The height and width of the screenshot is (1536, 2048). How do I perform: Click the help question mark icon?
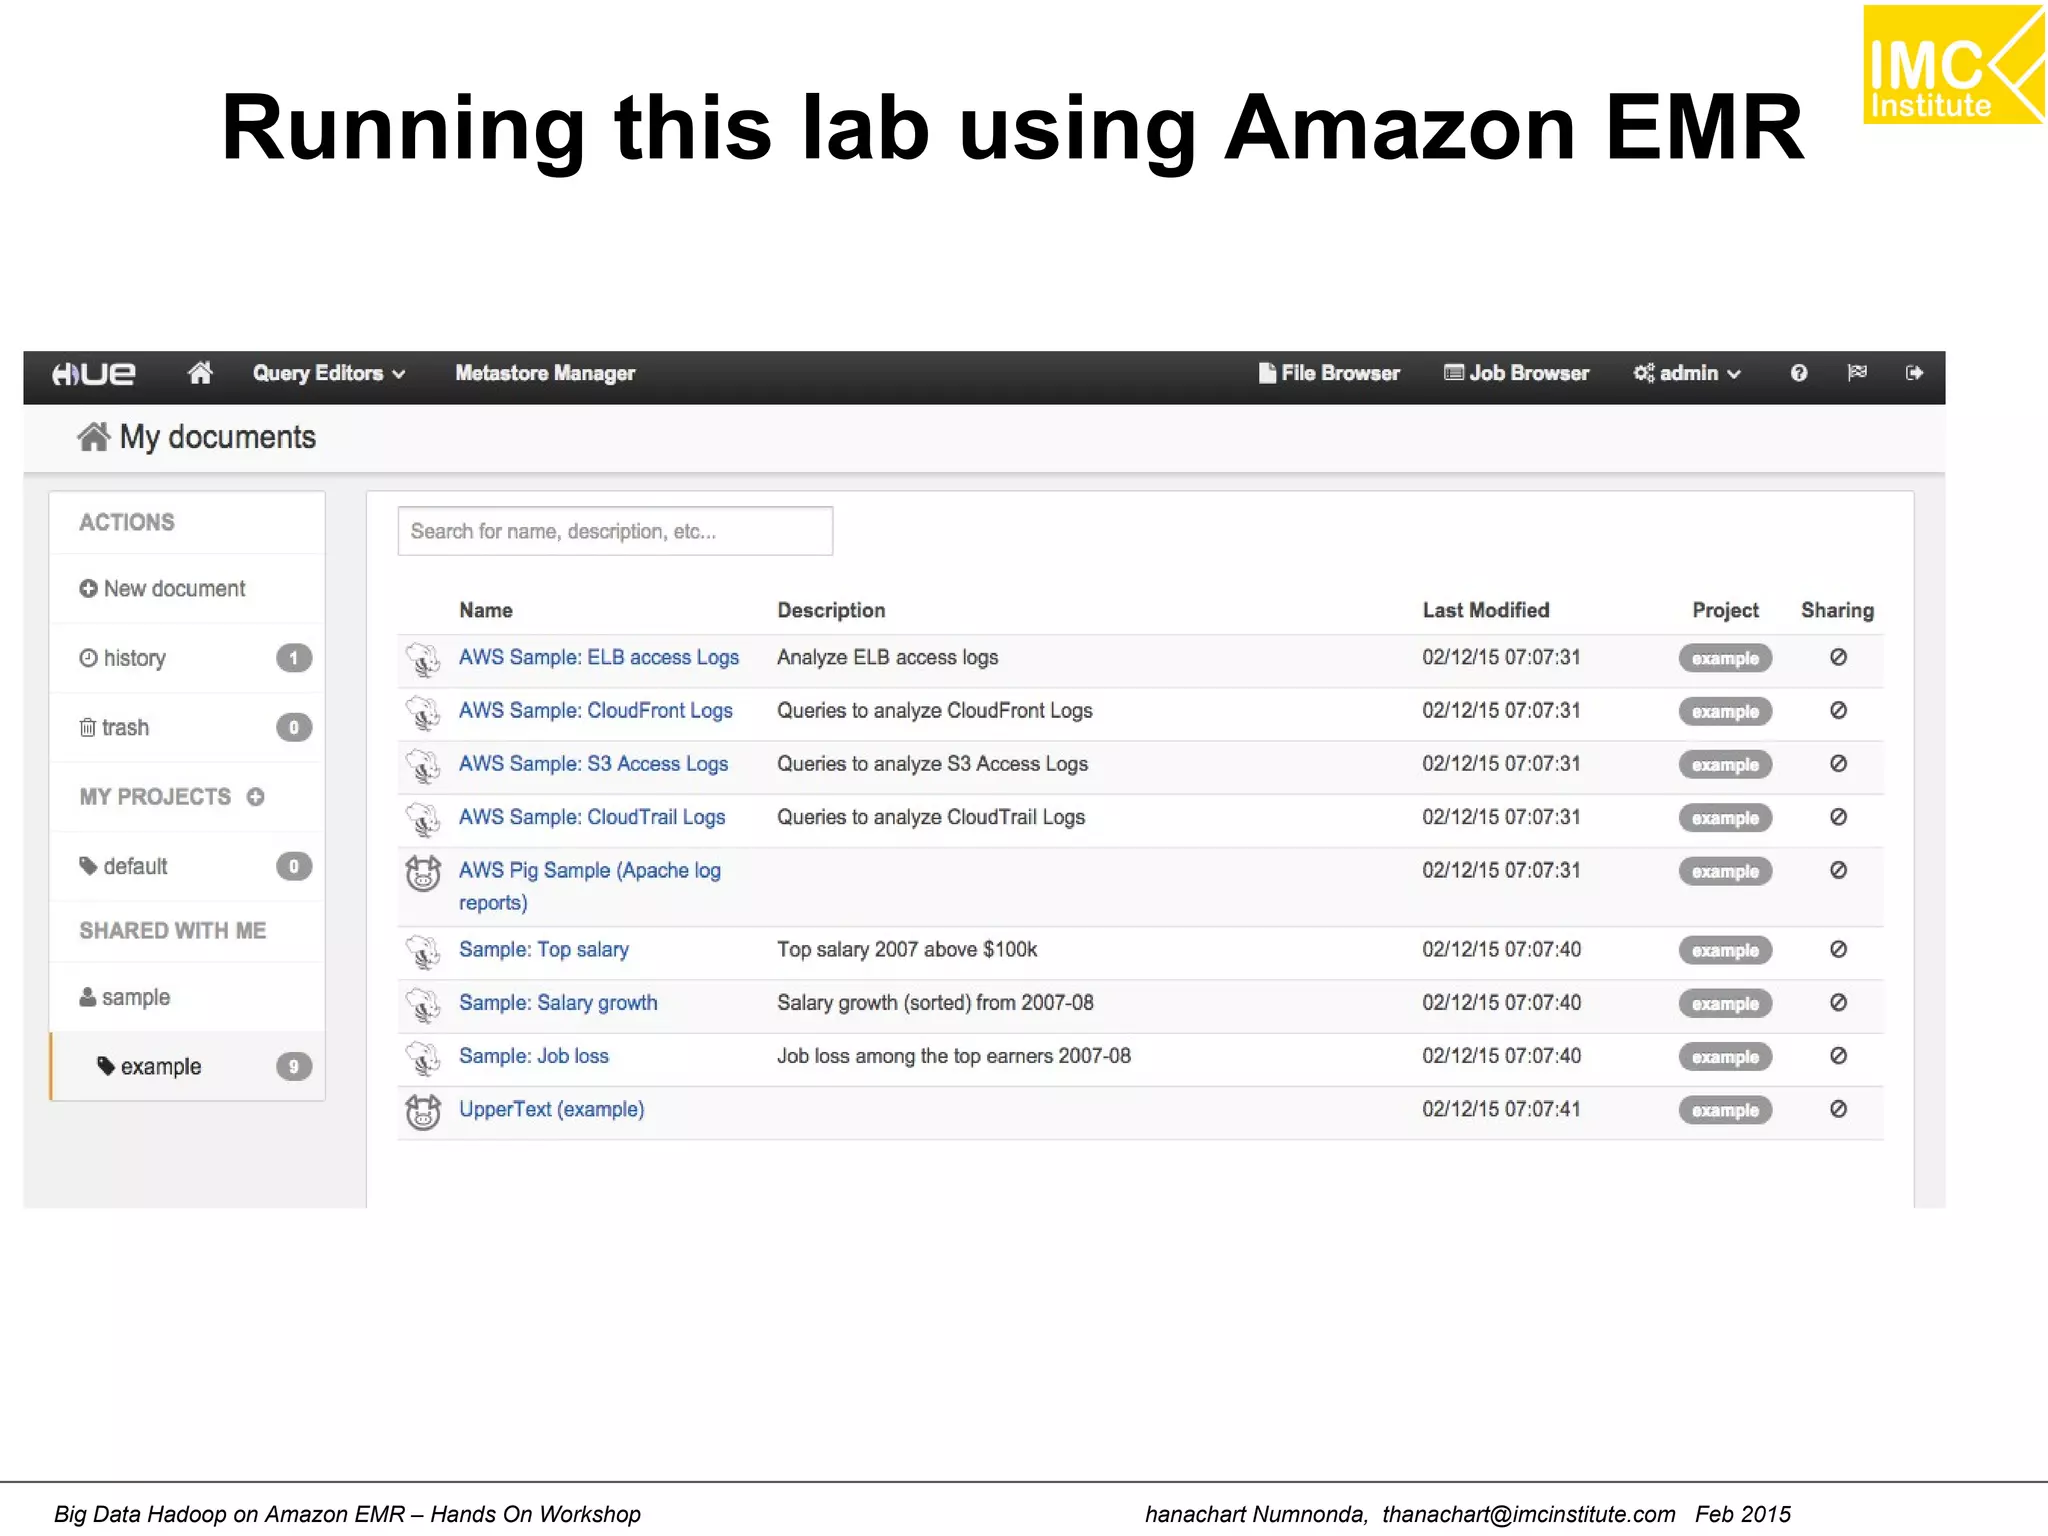pyautogui.click(x=1798, y=373)
